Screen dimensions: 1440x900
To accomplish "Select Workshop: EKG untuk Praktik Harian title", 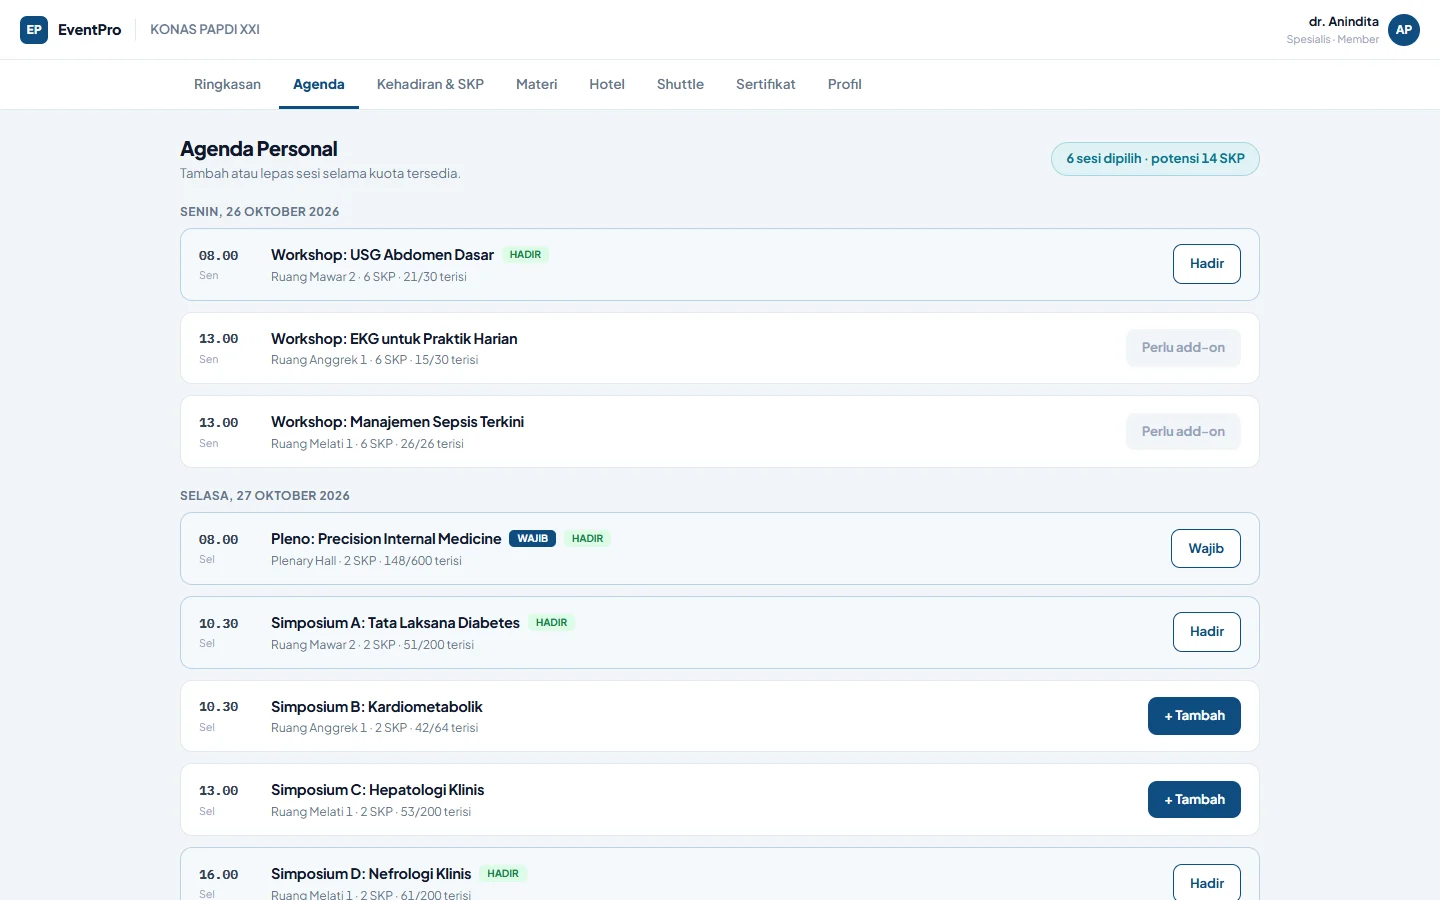I will click(x=394, y=339).
